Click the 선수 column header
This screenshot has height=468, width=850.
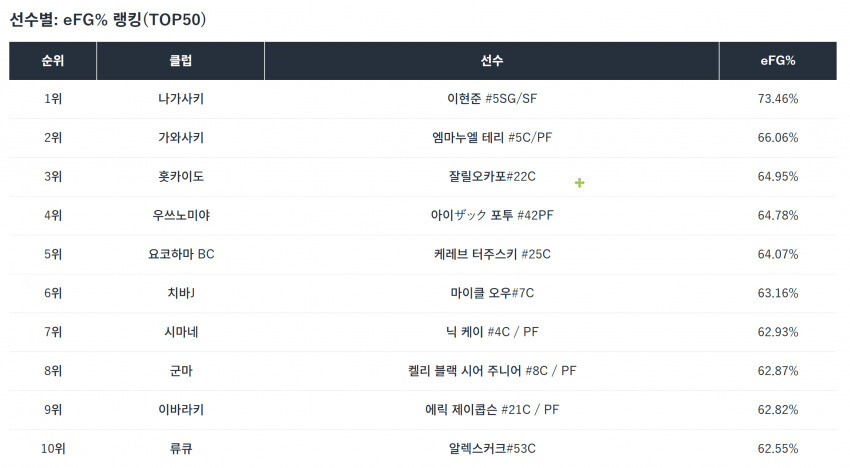pyautogui.click(x=492, y=61)
